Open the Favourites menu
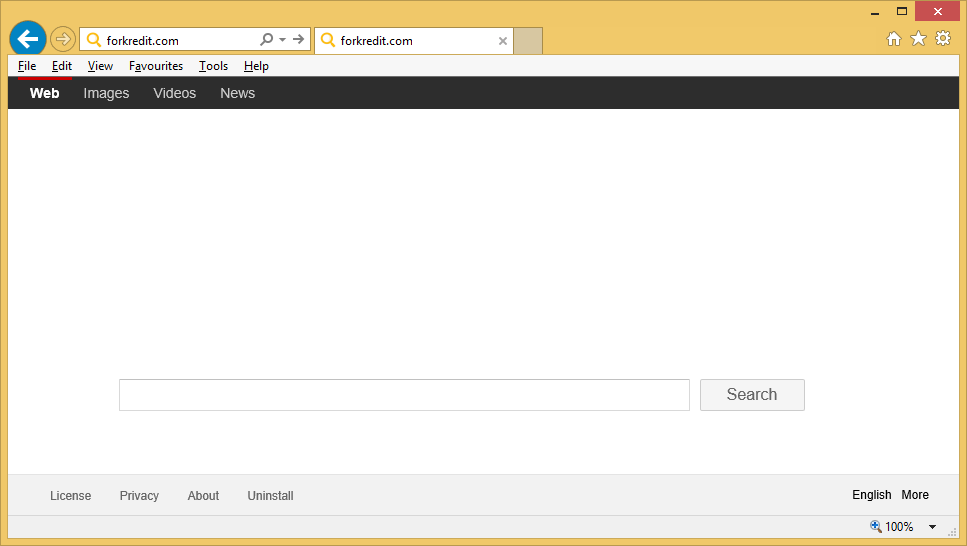The width and height of the screenshot is (967, 546). pyautogui.click(x=156, y=66)
